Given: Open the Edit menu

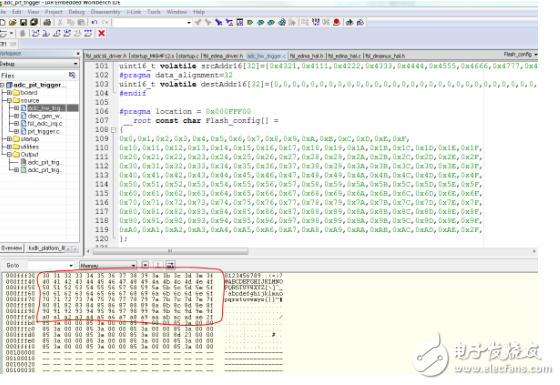Looking at the screenshot, I should pos(16,12).
